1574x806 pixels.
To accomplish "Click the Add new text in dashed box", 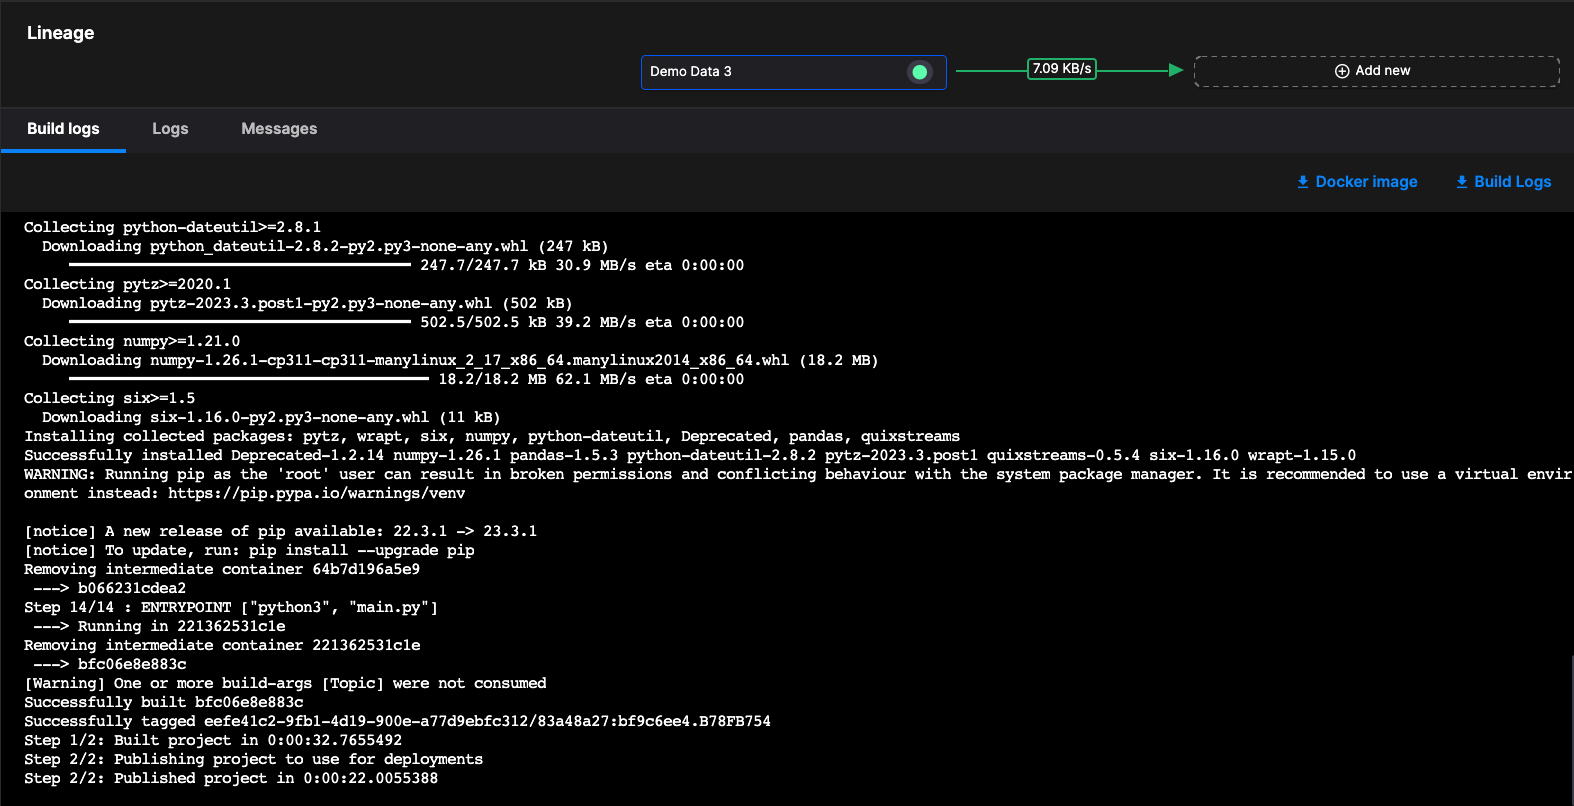I will click(x=1383, y=71).
